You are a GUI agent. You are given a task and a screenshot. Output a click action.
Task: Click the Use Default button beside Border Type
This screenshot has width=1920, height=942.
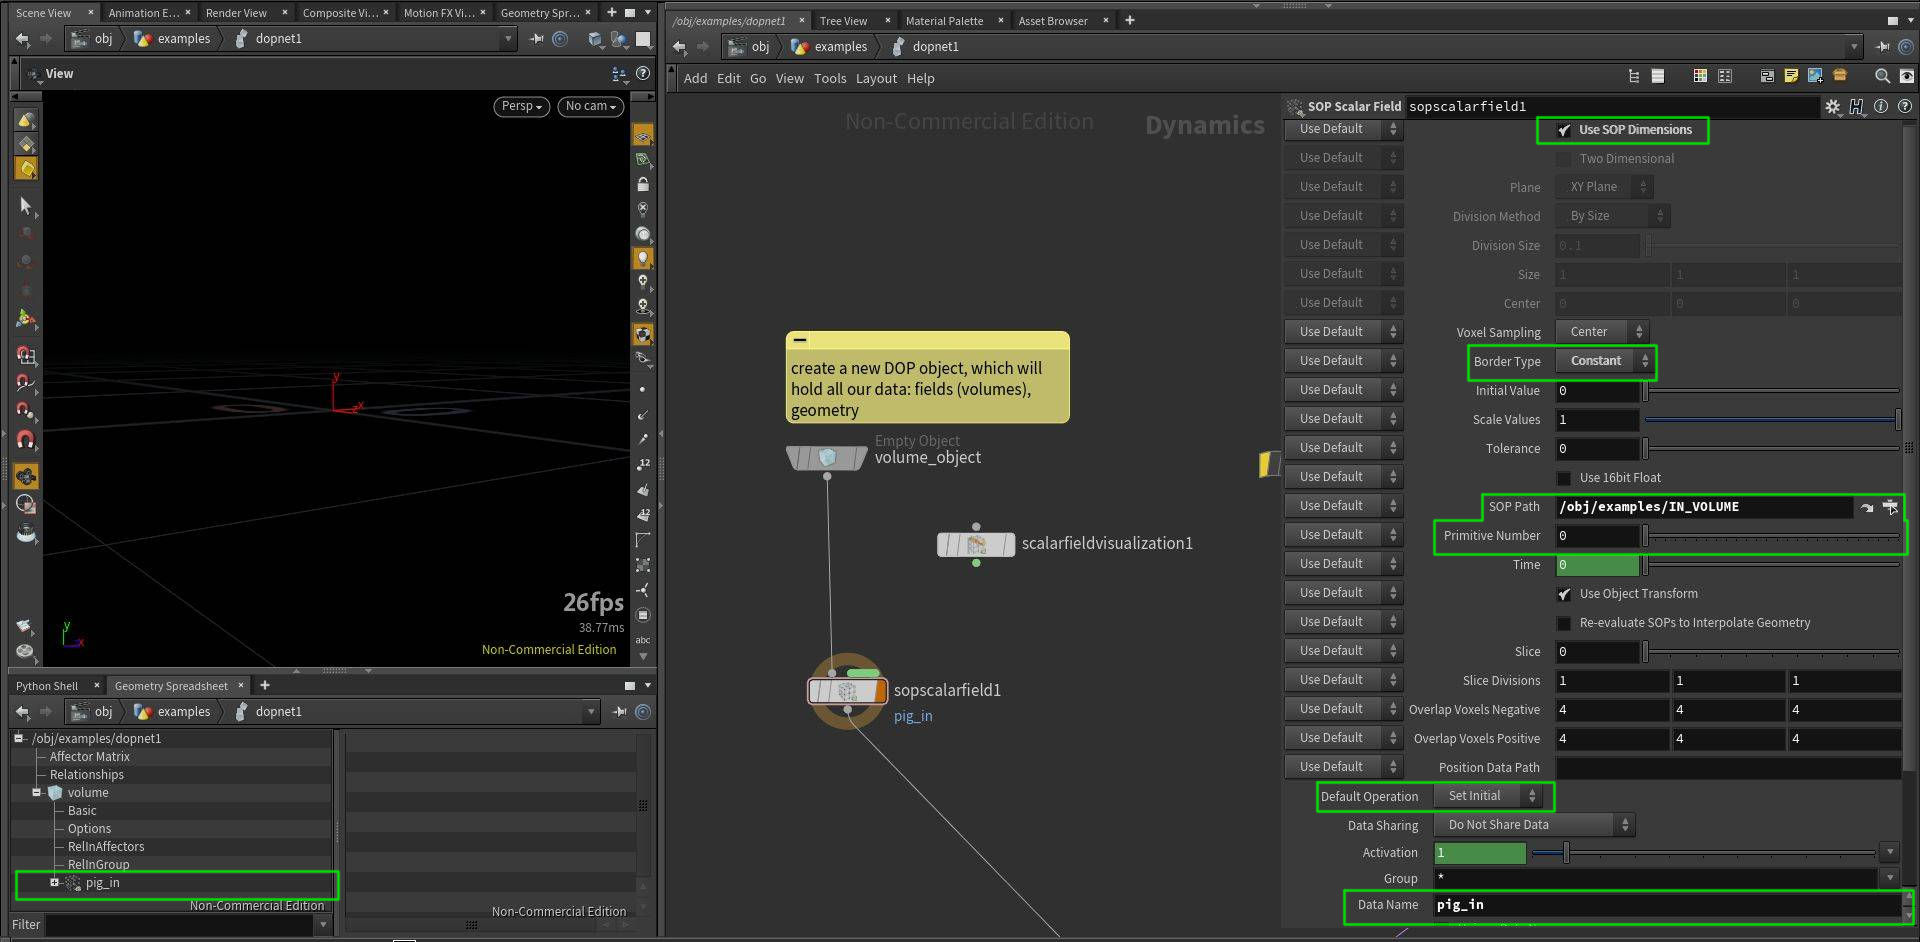tap(1343, 361)
